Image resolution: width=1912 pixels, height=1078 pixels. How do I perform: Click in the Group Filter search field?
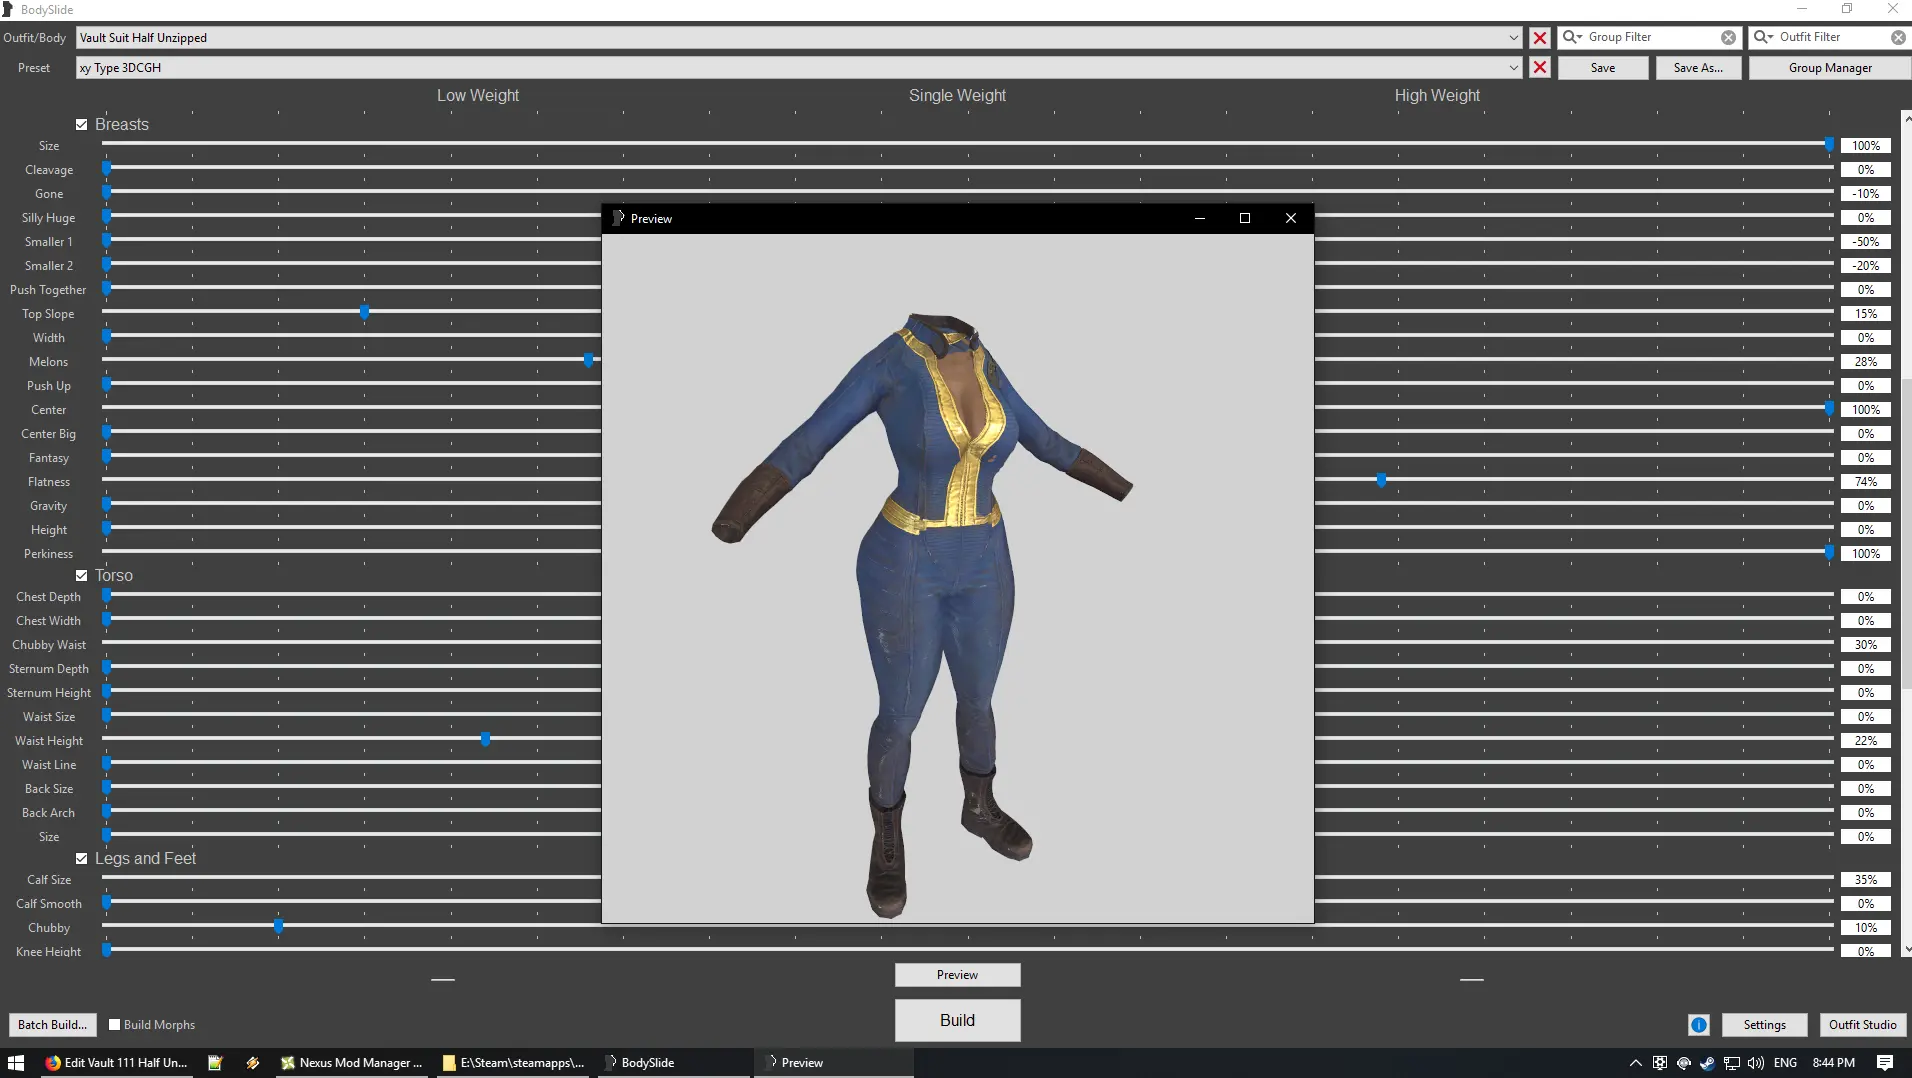tap(1651, 37)
